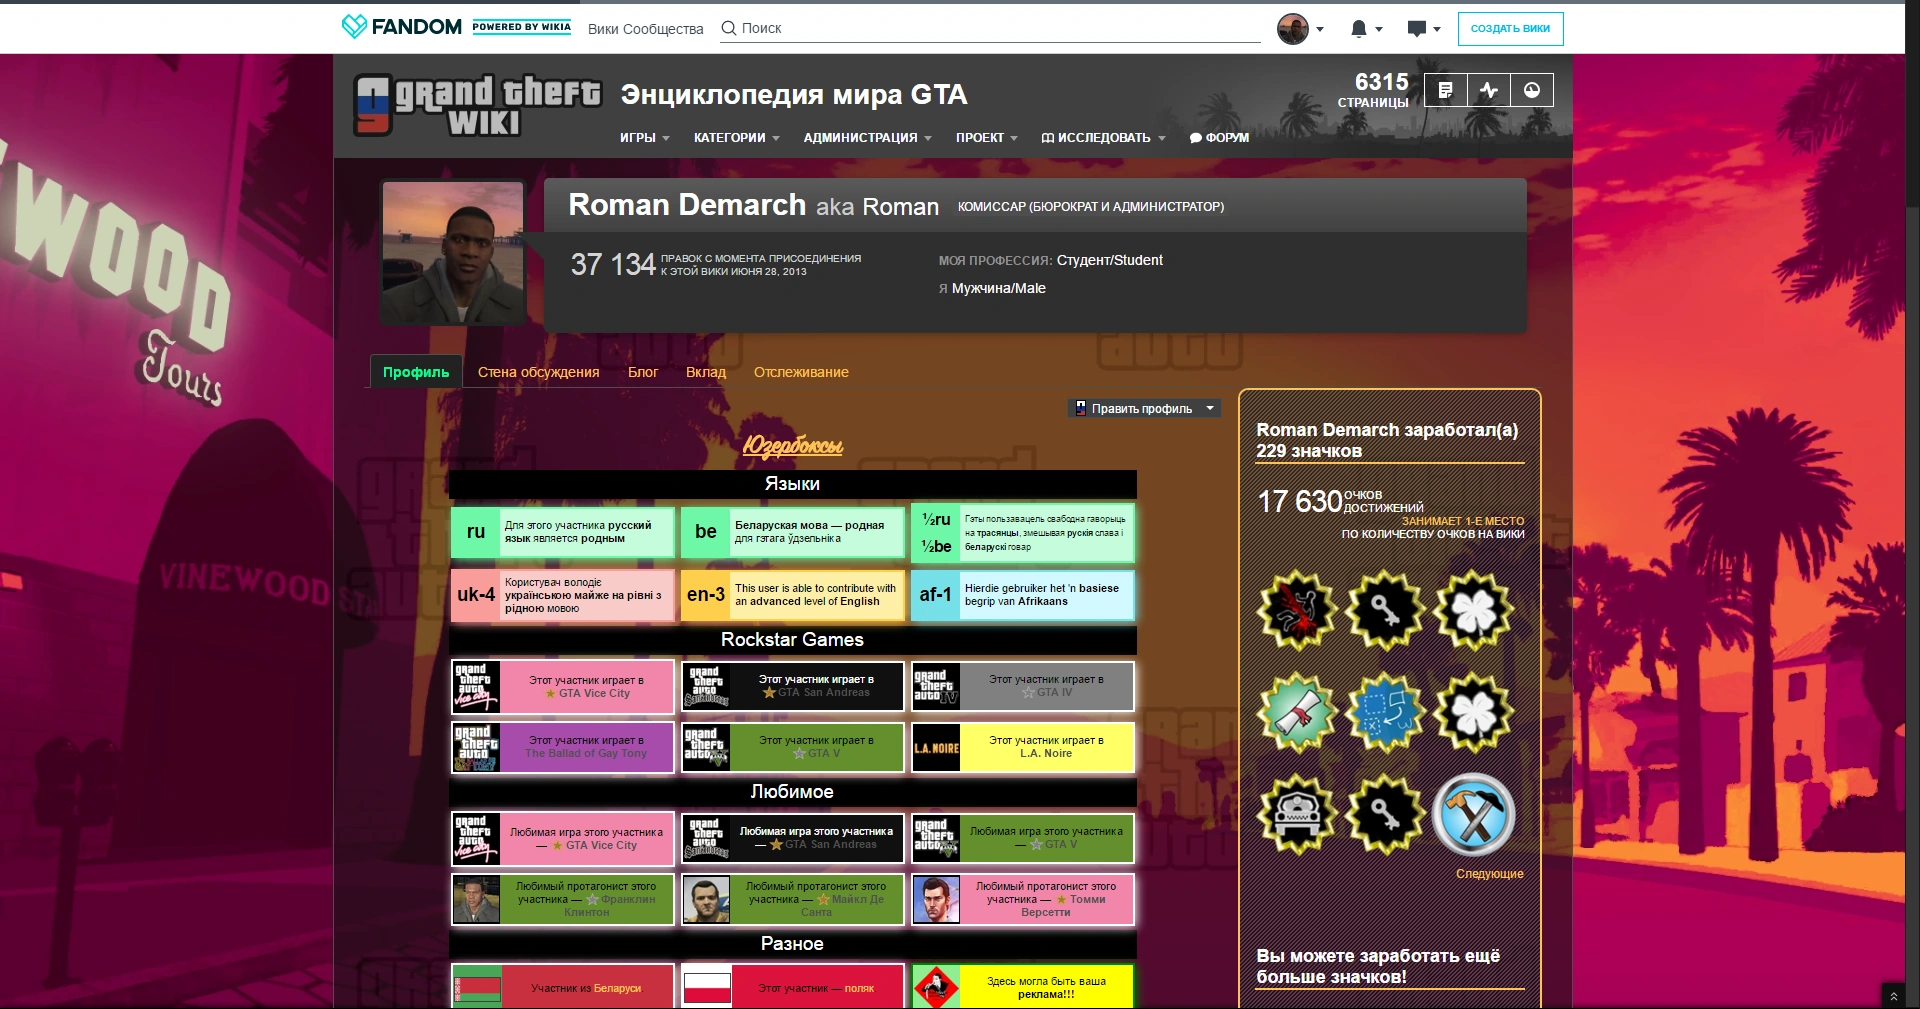
Task: Open the Grand Theft Wiki logo
Action: point(477,105)
